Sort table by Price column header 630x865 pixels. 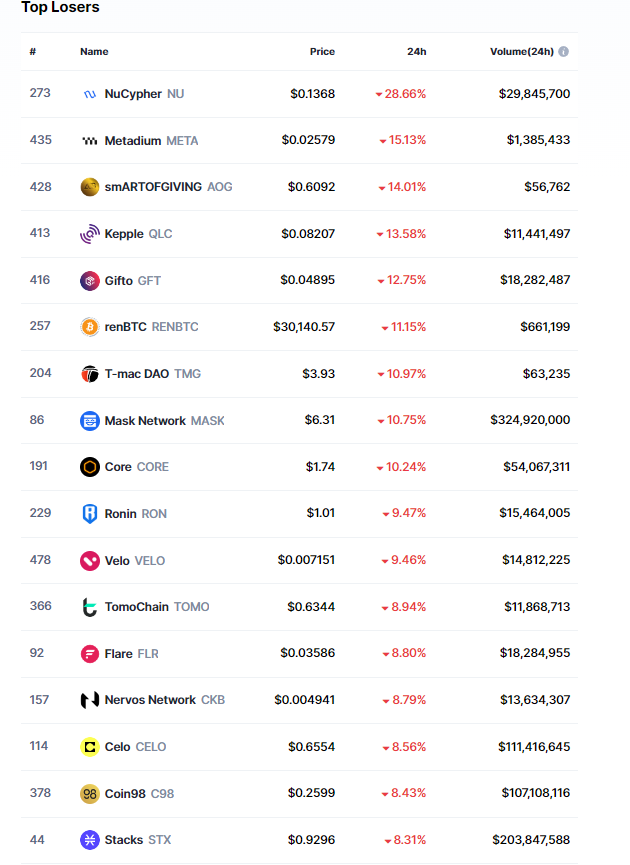click(322, 52)
